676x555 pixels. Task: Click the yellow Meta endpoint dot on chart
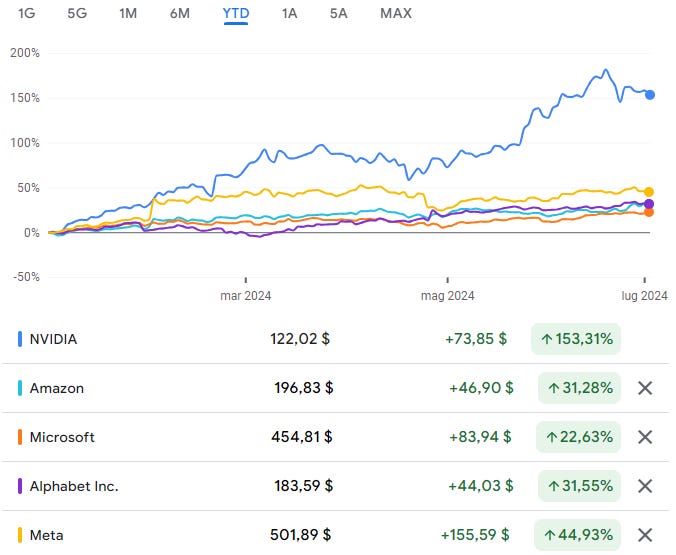click(649, 192)
